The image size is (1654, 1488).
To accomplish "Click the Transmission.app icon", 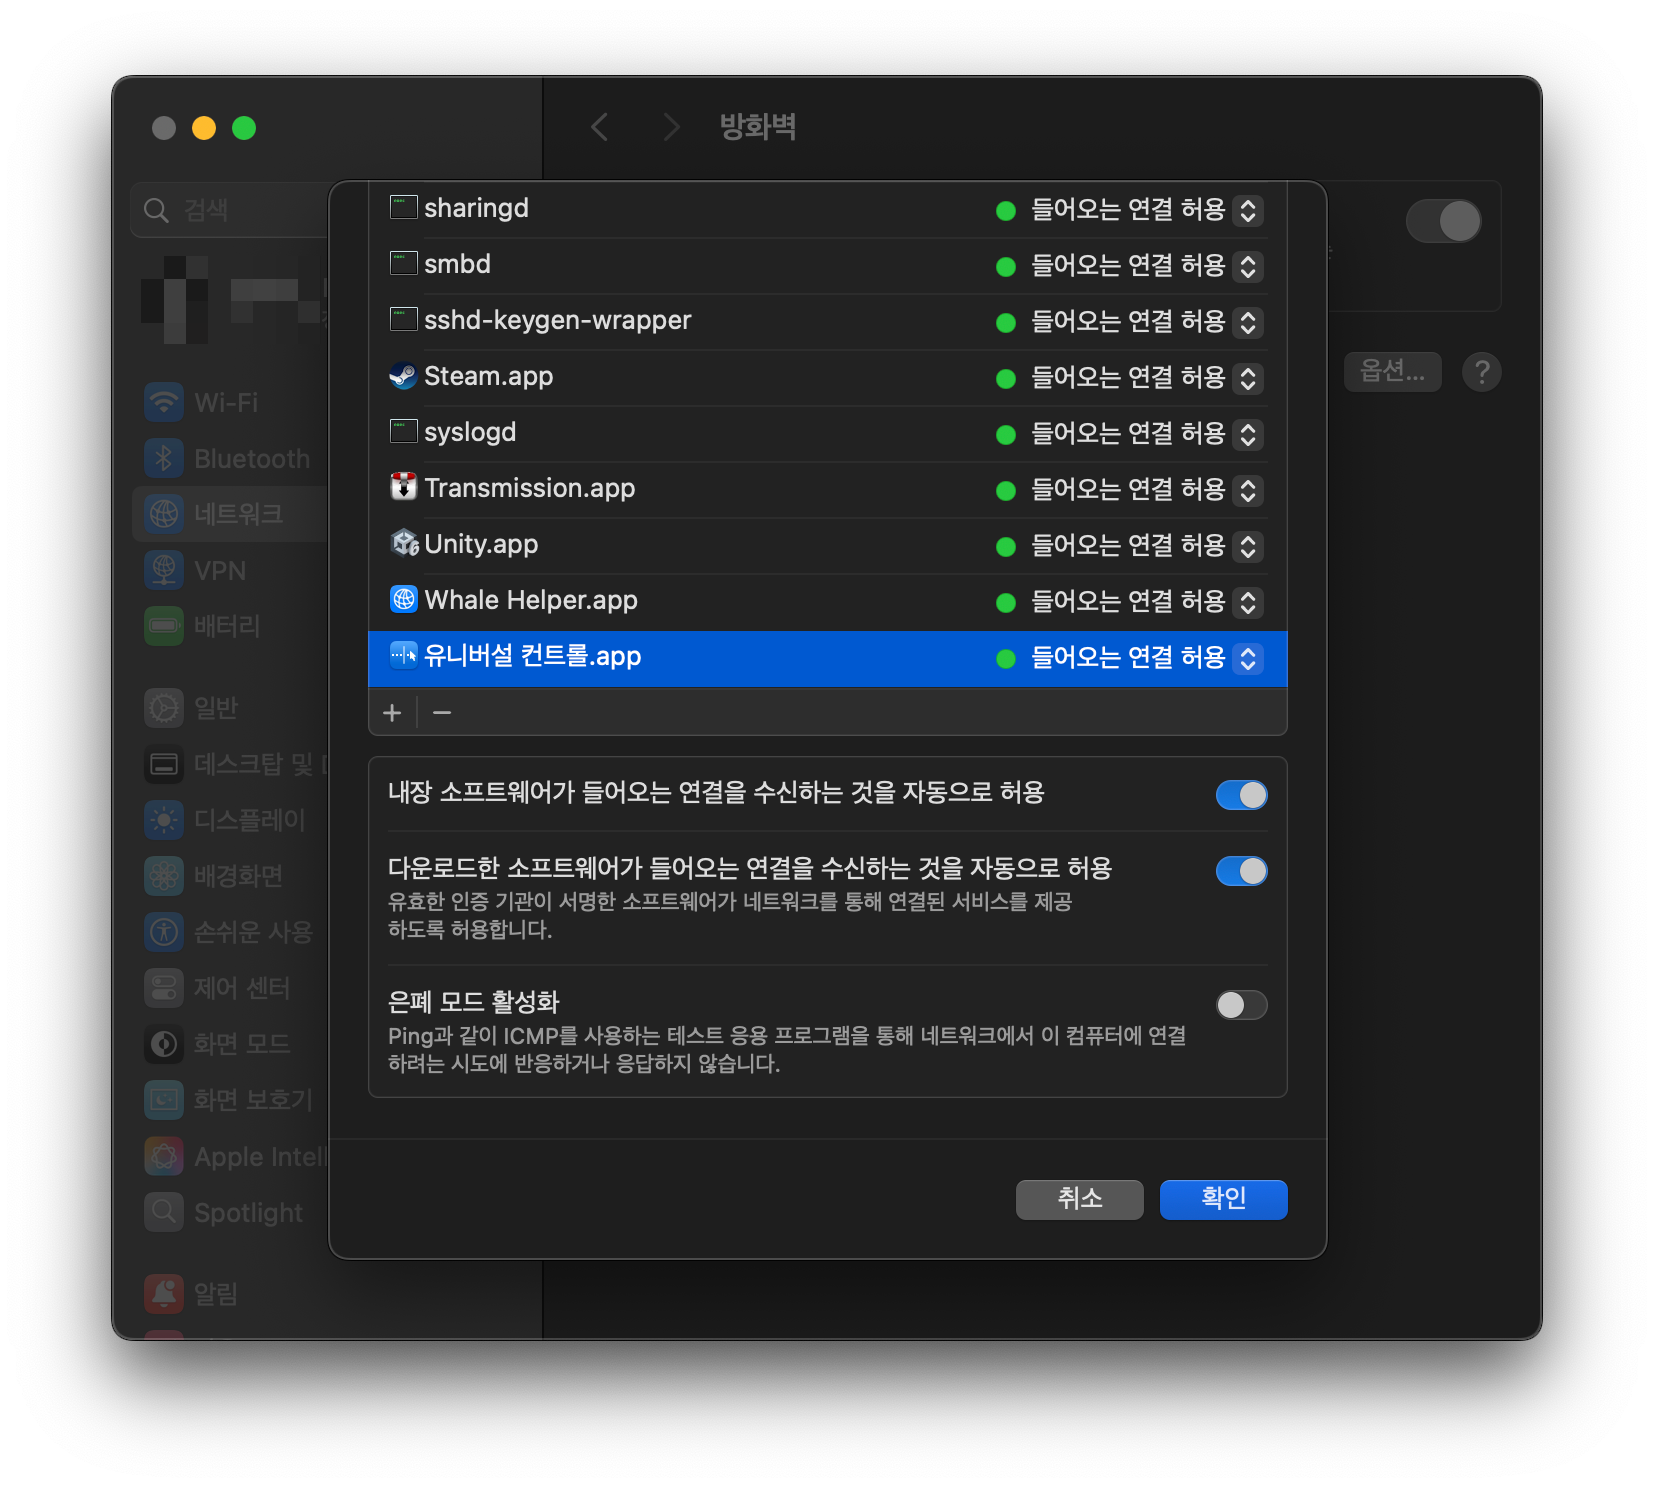I will [403, 488].
